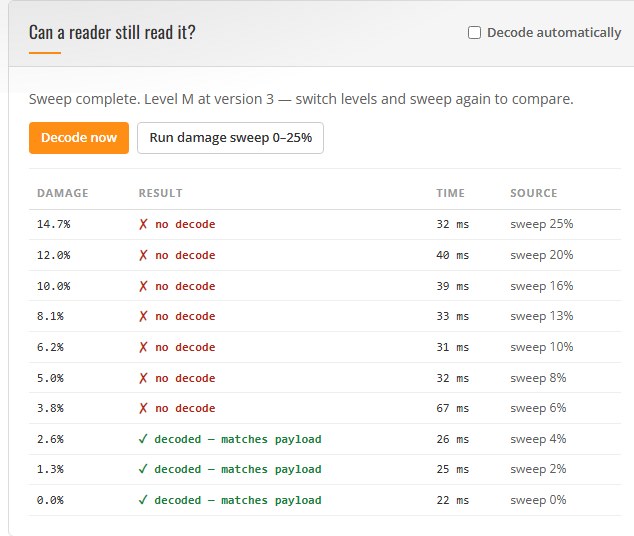
Task: Select 'decoded – matches payload' in sweep 2% row
Action: pos(230,469)
